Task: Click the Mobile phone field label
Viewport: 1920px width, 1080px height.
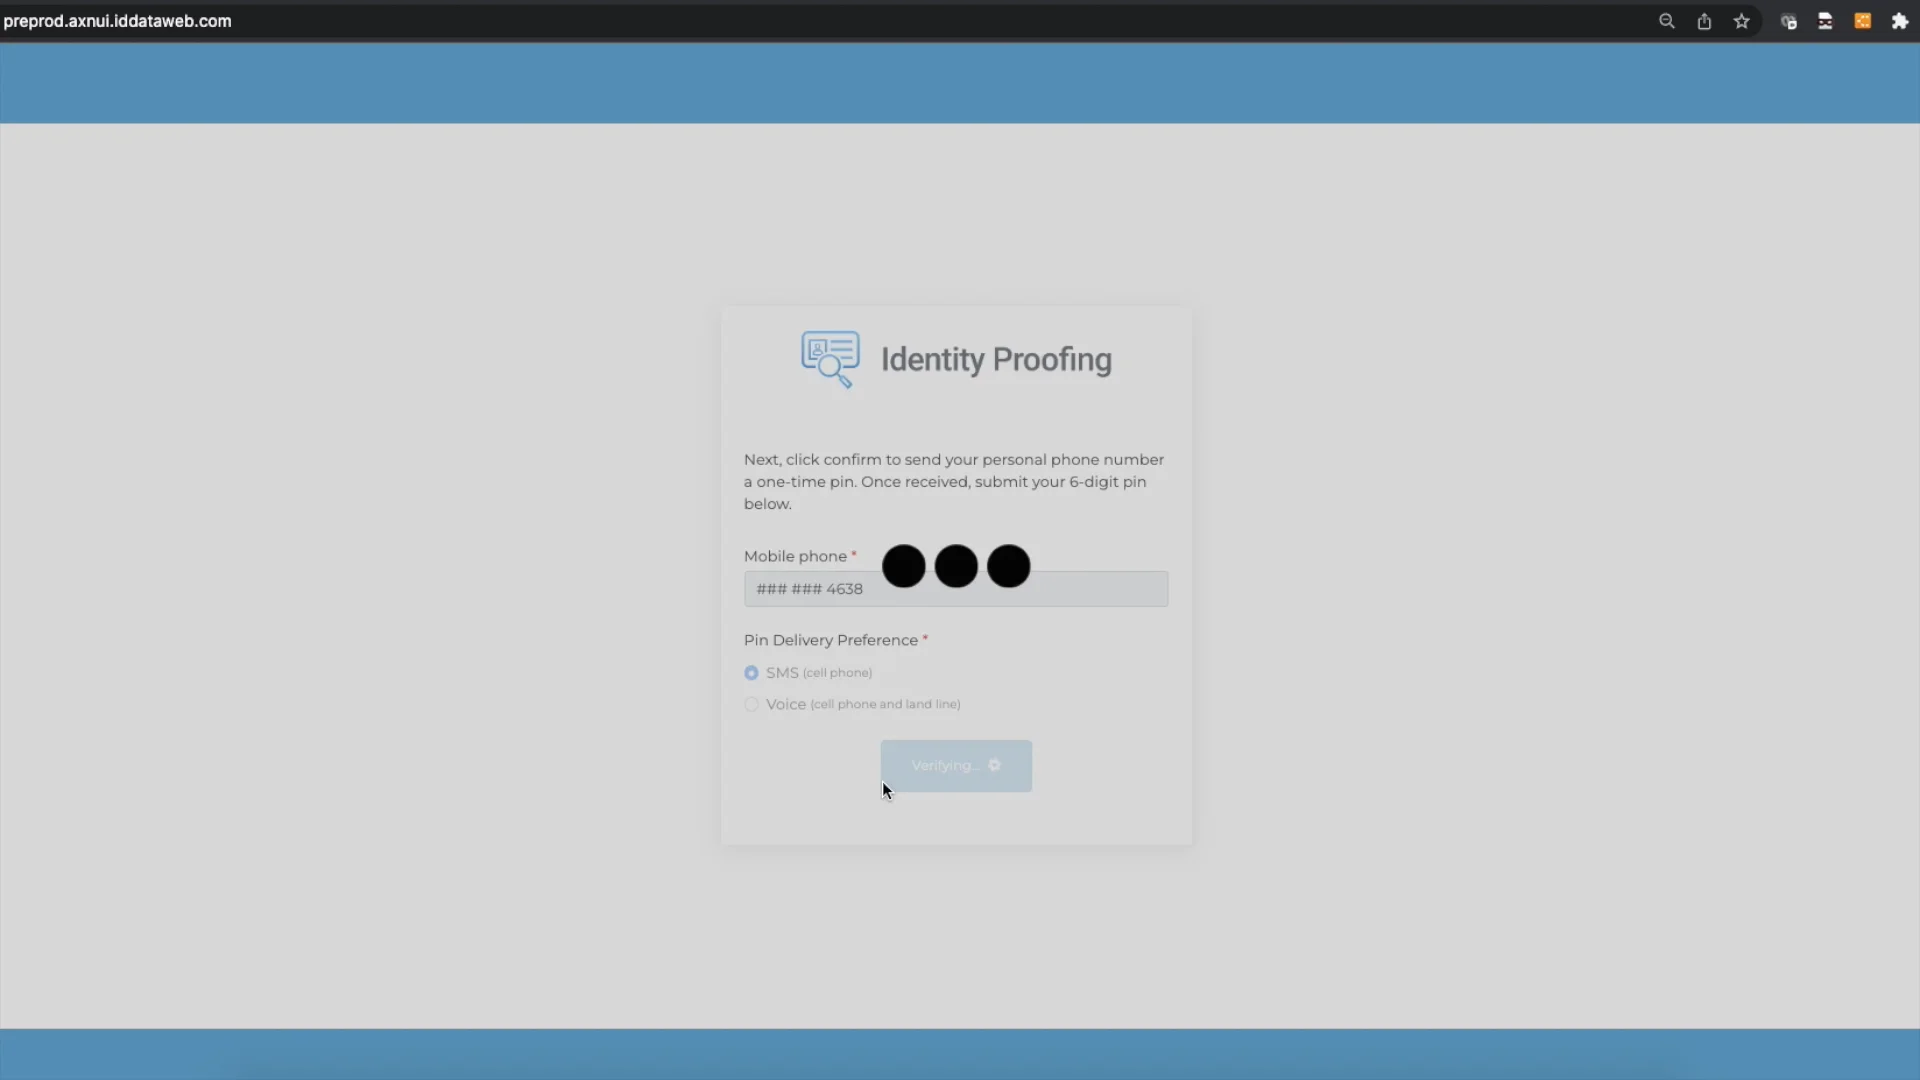Action: tap(795, 556)
